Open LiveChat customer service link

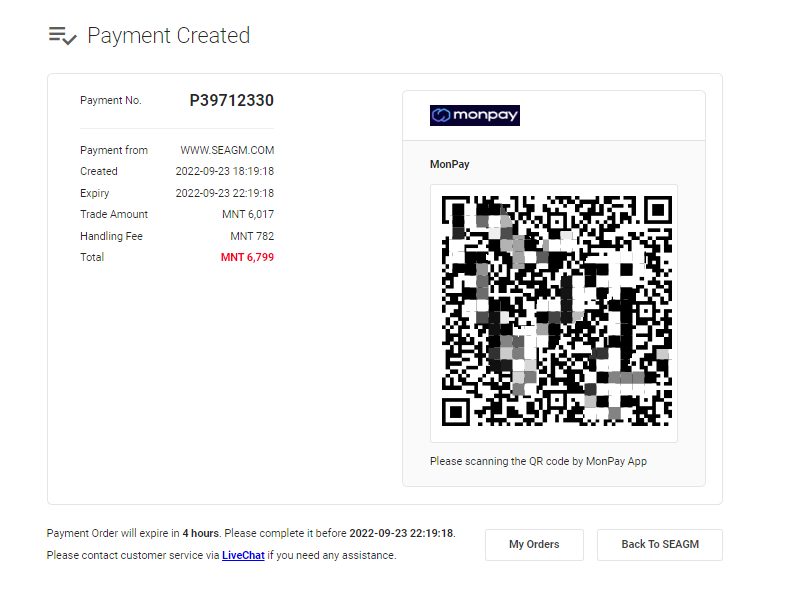pos(243,555)
